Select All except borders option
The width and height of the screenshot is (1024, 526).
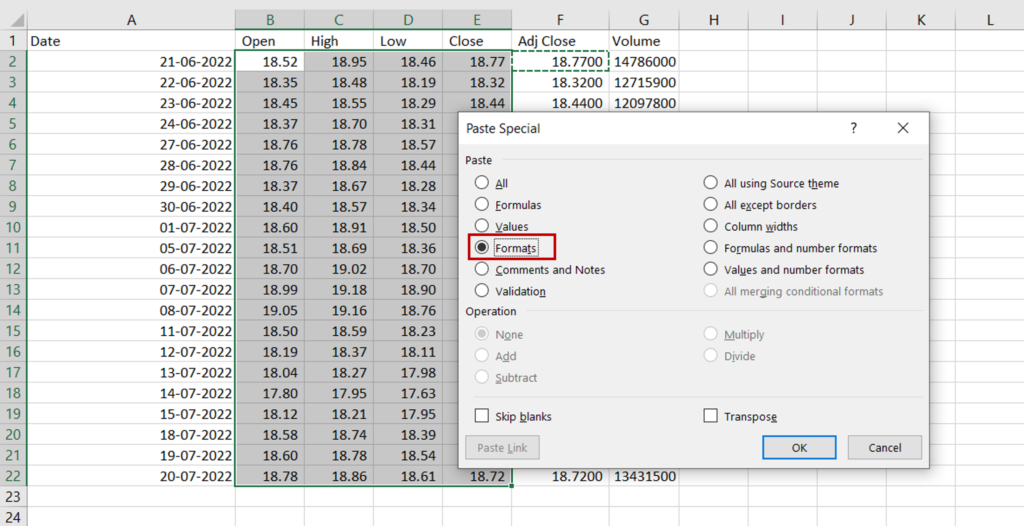[x=711, y=205]
